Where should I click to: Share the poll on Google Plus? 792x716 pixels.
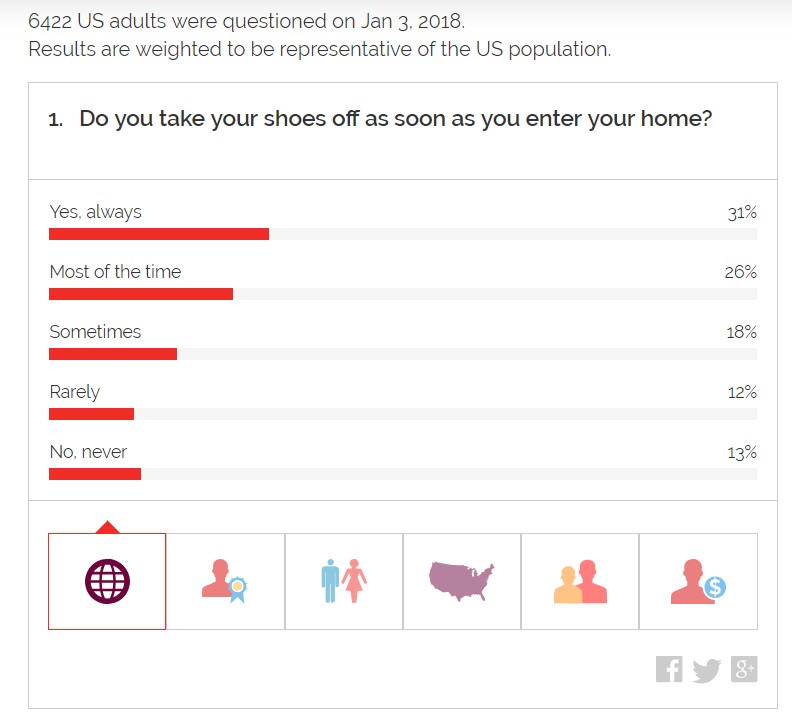744,669
